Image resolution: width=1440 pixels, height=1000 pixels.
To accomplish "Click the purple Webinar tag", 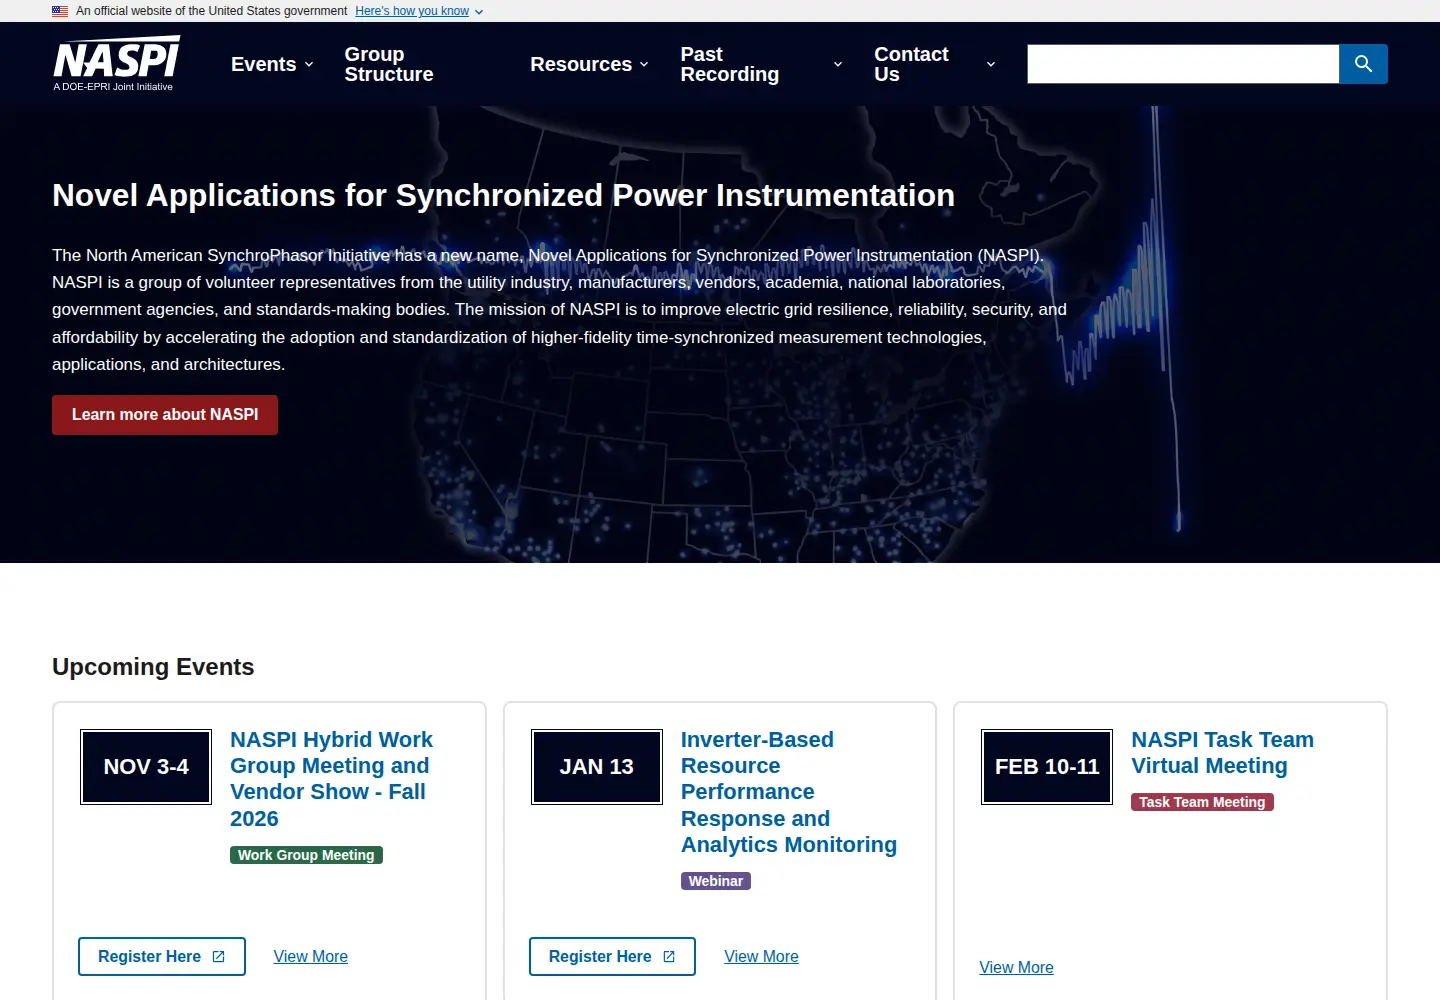I will [x=716, y=881].
